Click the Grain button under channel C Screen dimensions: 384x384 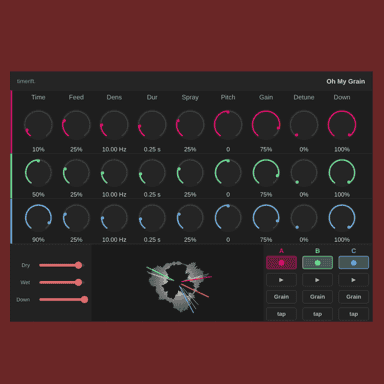[354, 297]
